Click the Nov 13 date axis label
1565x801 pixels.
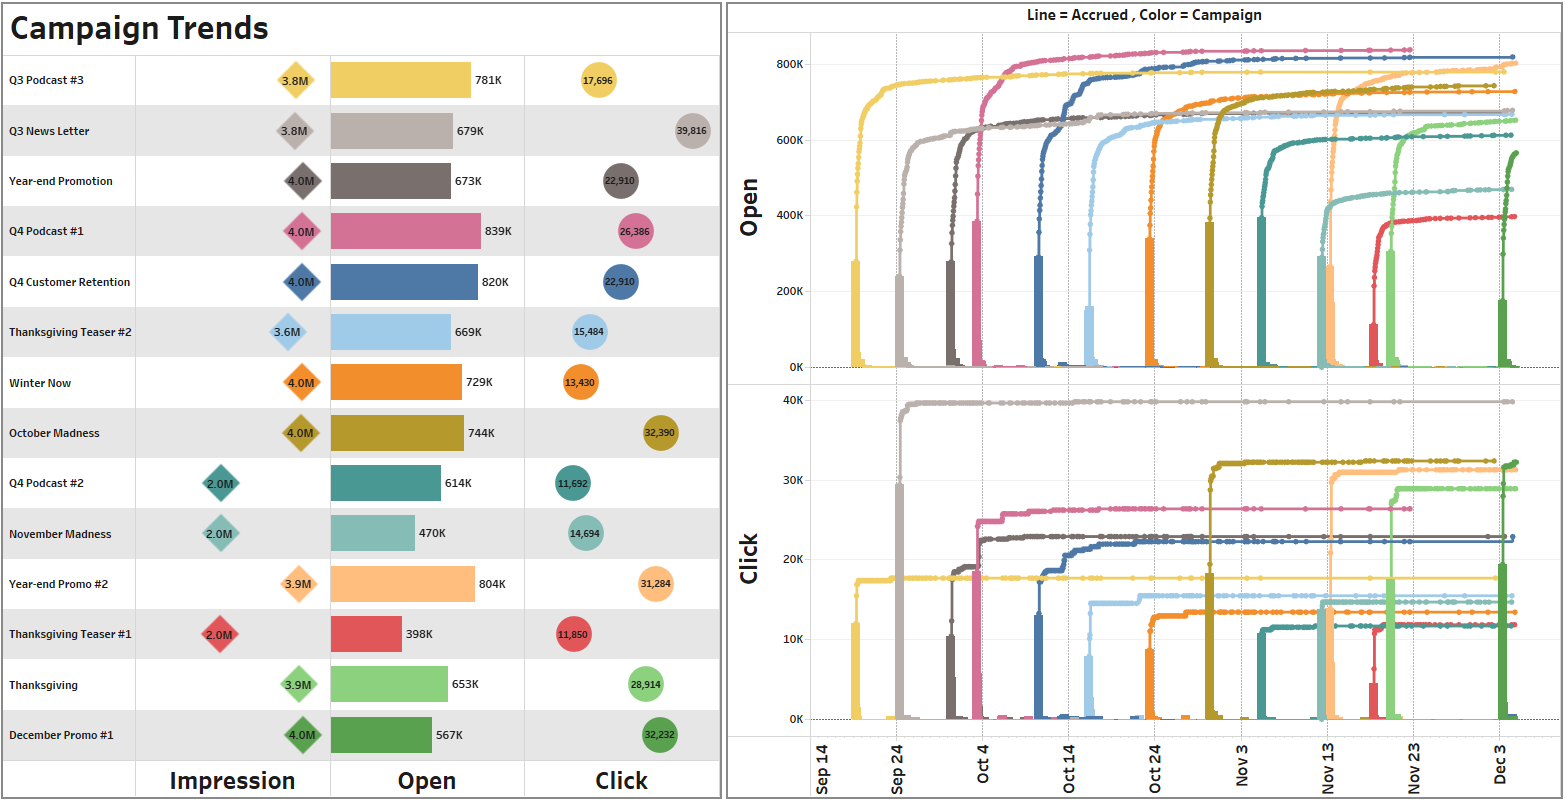(x=1328, y=768)
